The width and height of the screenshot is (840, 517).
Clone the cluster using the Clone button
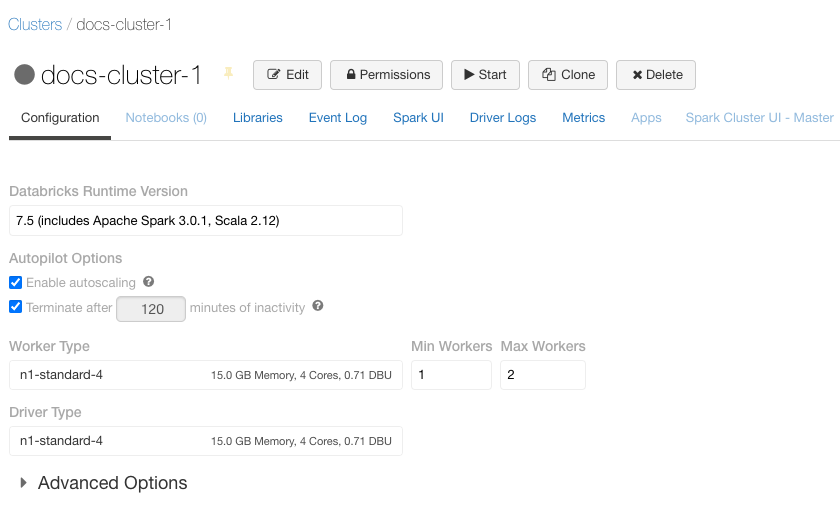568,75
